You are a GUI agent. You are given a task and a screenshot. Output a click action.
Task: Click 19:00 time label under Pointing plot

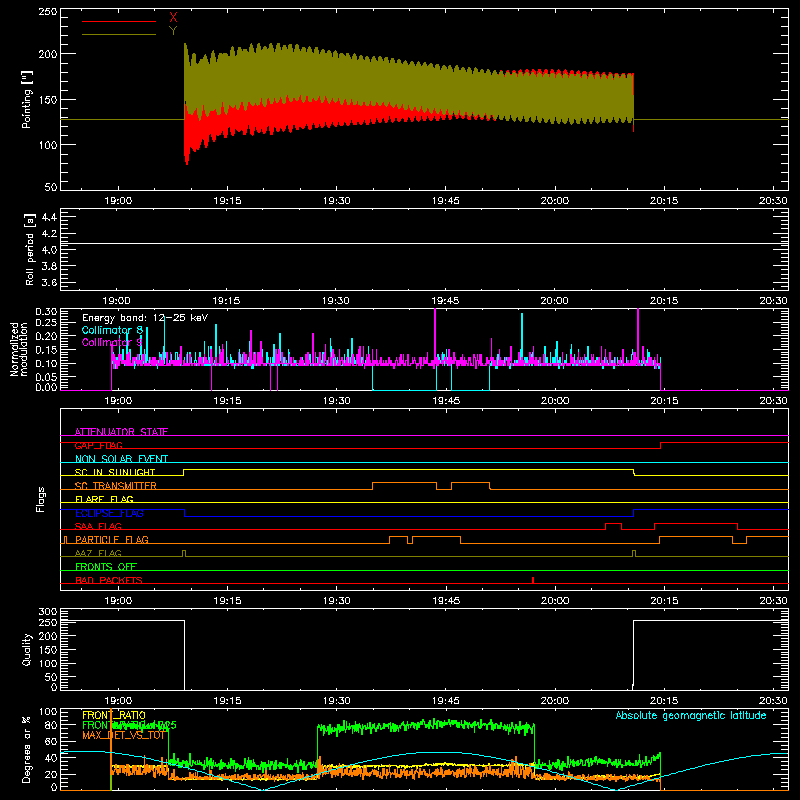tap(118, 201)
